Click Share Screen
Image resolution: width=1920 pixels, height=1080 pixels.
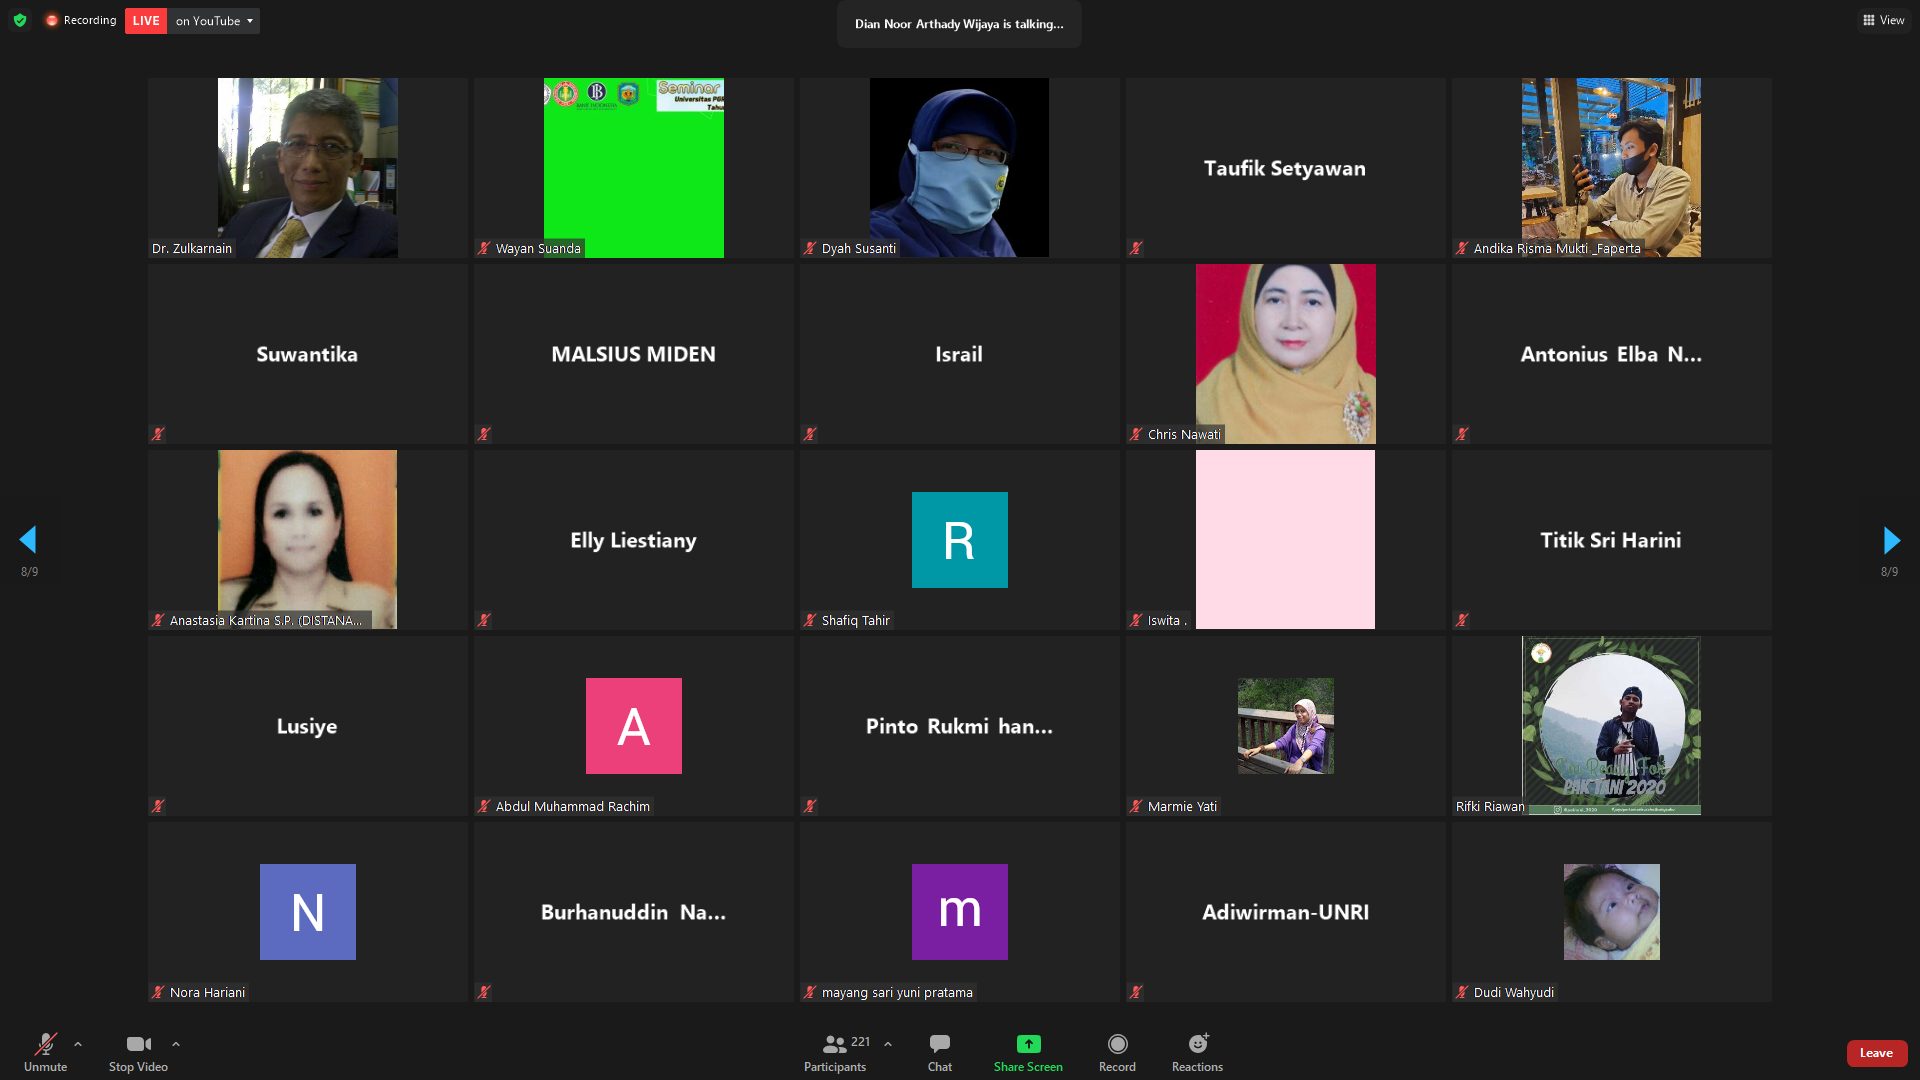[x=1028, y=1053]
